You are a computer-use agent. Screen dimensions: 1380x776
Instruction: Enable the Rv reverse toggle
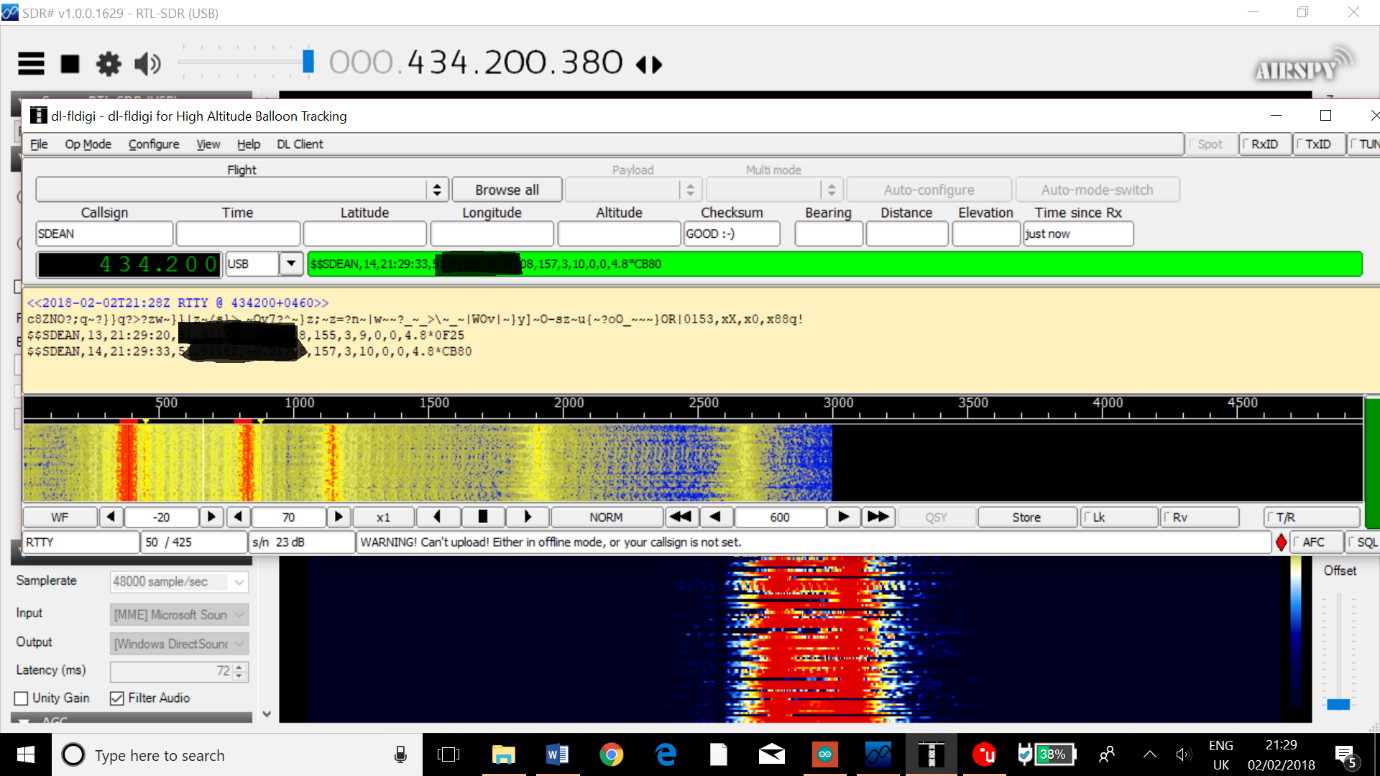pos(1198,517)
